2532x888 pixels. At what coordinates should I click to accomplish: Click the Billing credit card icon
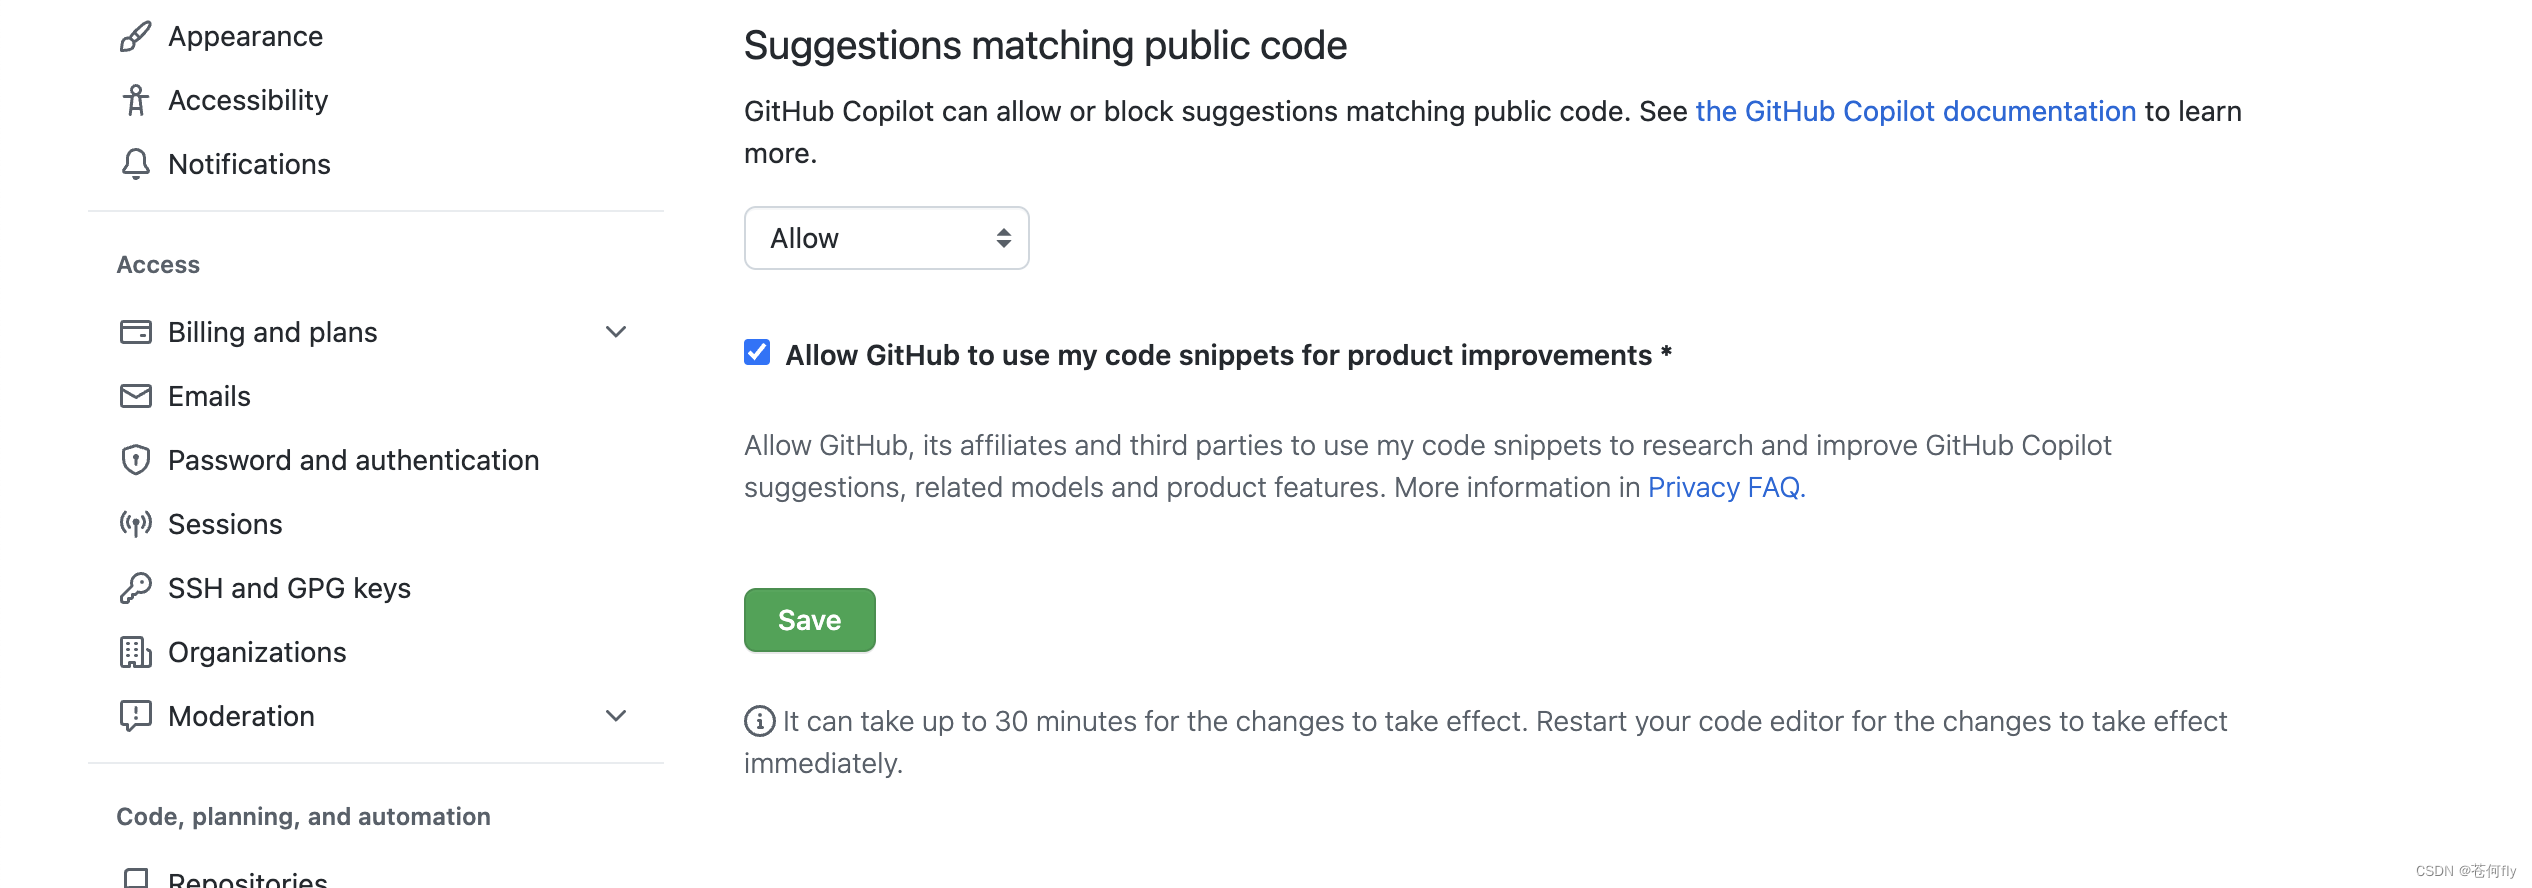tap(135, 332)
